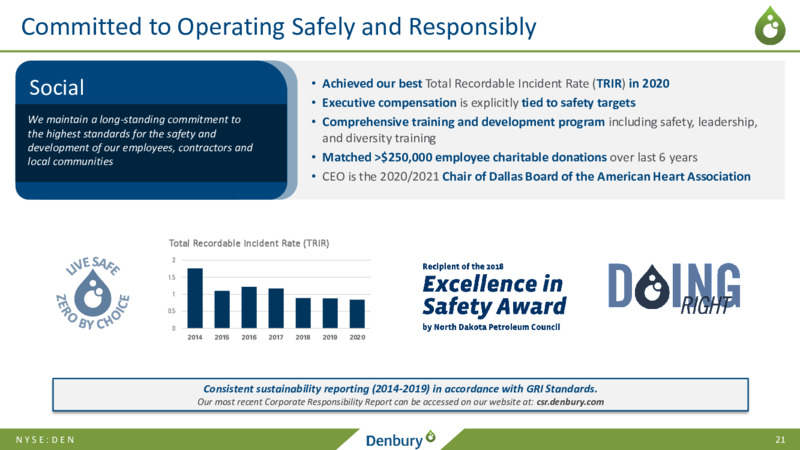Click the green droplet logo in the top corner
This screenshot has width=800, height=450.
coord(770,26)
